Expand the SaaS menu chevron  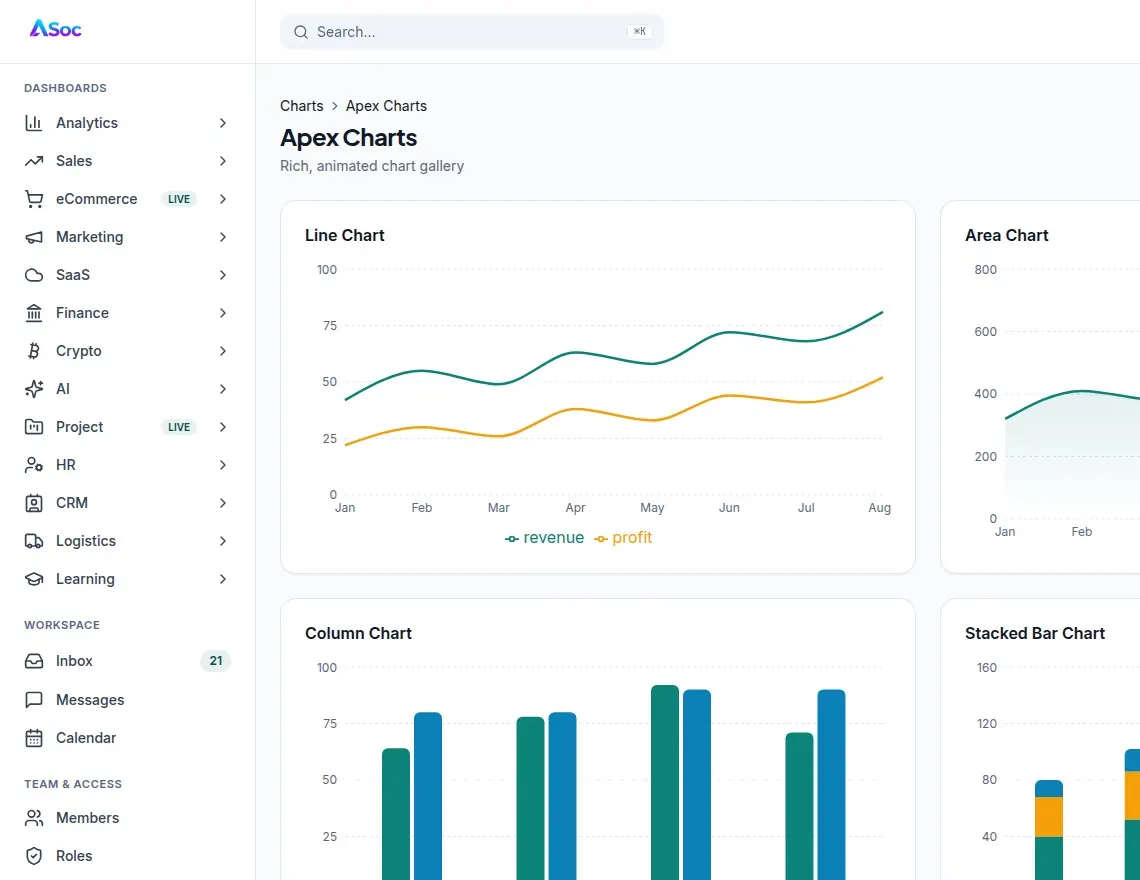222,275
